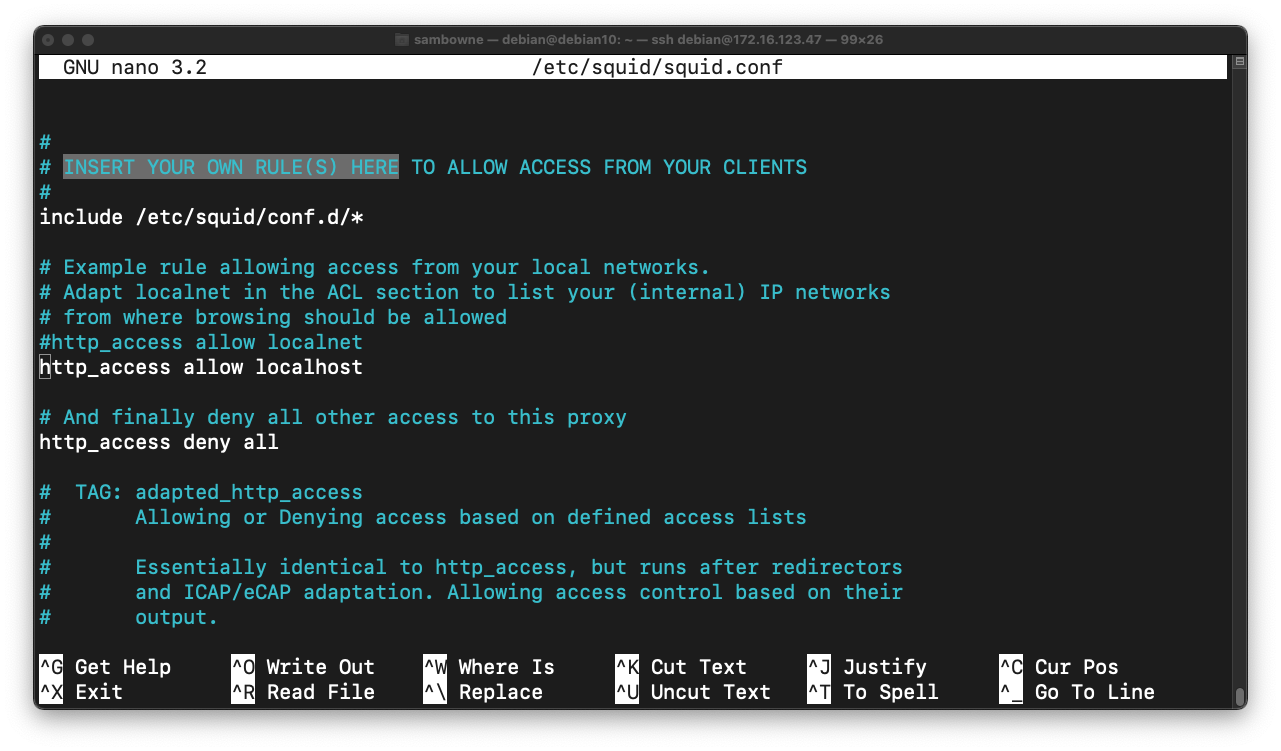Click the highlighted "INSERT YOUR OWN RULE(S) HERE" text
Screen dimensions: 1281x751
pos(231,167)
